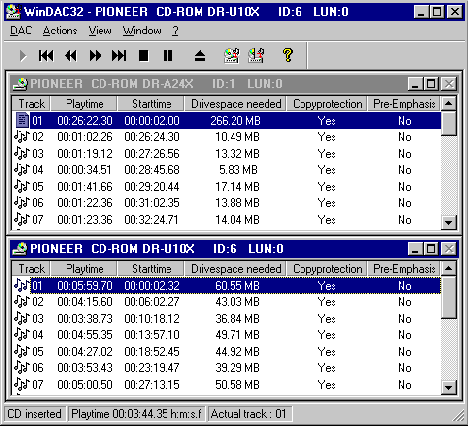Sort DR-A24X list by Playtime header

coord(84,104)
